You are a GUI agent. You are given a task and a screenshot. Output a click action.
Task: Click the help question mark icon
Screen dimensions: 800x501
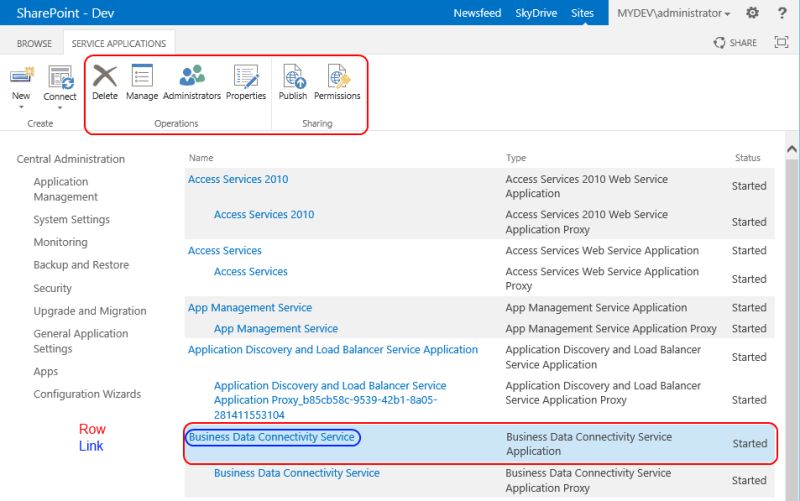[x=782, y=12]
